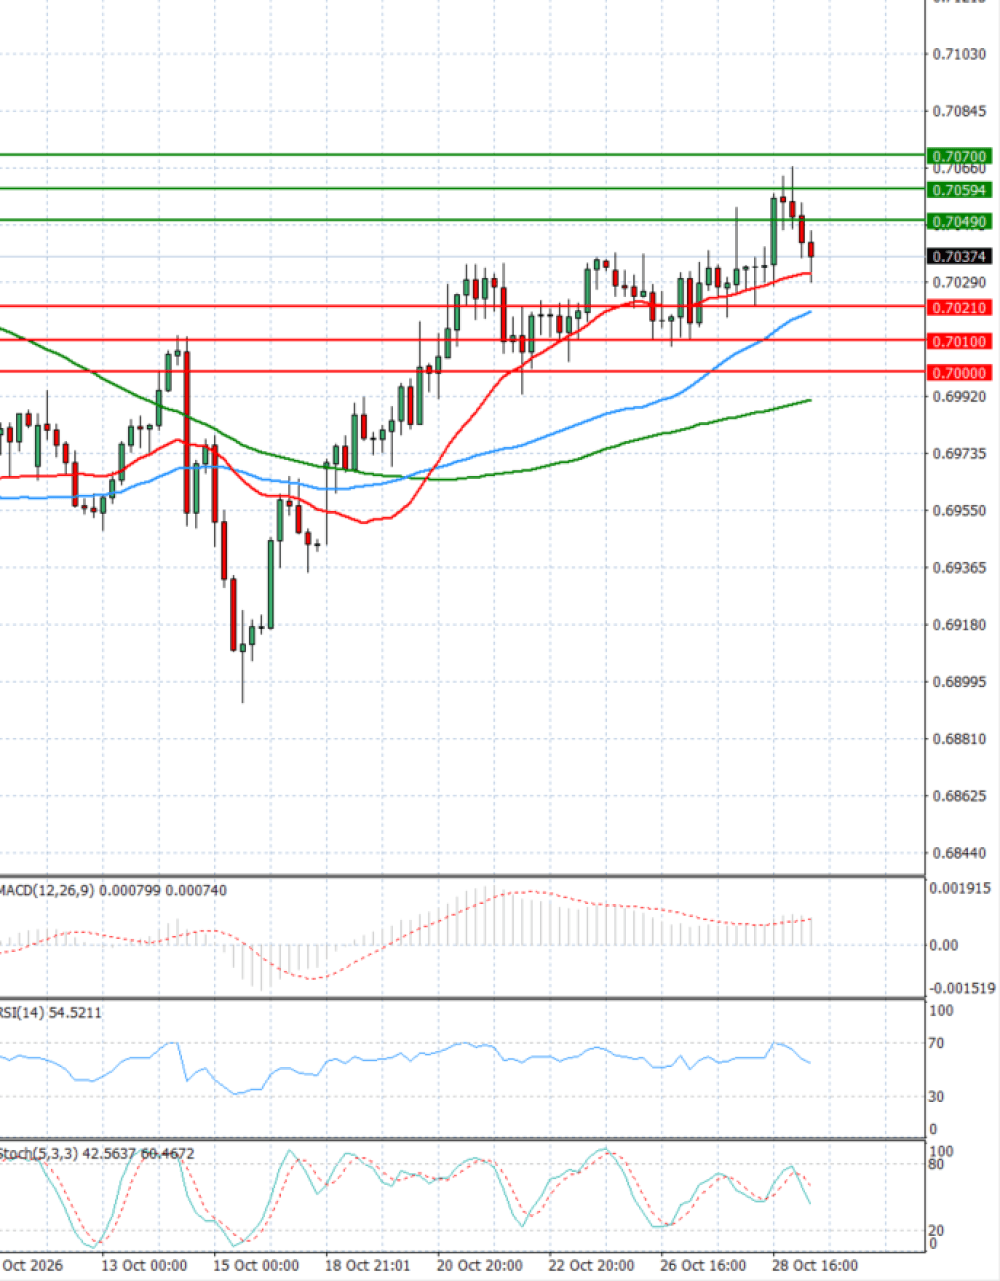Viewport: 1000px width, 1281px height.
Task: Click the 20 level on Stochastic scale
Action: tap(937, 1231)
